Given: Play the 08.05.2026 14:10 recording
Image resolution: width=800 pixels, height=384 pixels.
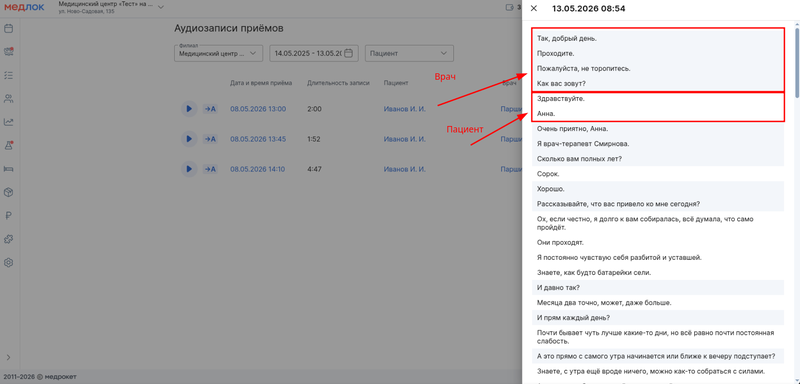Looking at the screenshot, I should (x=189, y=169).
